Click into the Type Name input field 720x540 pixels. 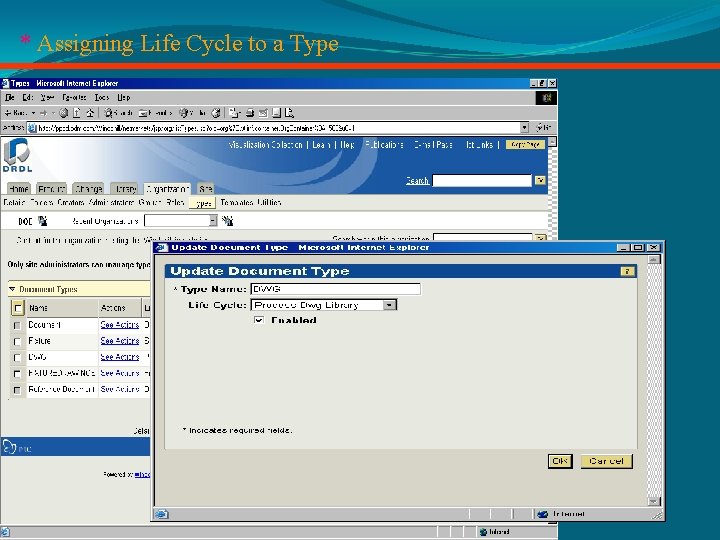point(336,289)
